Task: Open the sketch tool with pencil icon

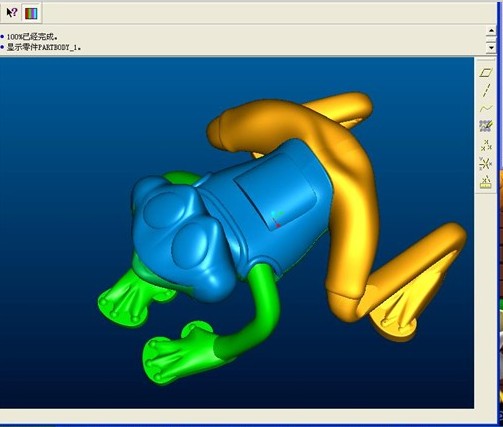Action: pyautogui.click(x=486, y=126)
